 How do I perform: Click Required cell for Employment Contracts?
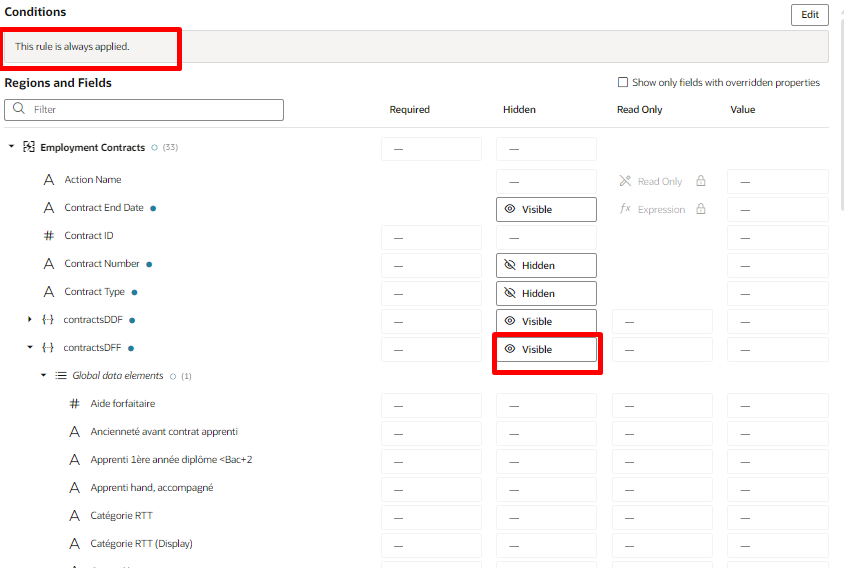coord(431,149)
